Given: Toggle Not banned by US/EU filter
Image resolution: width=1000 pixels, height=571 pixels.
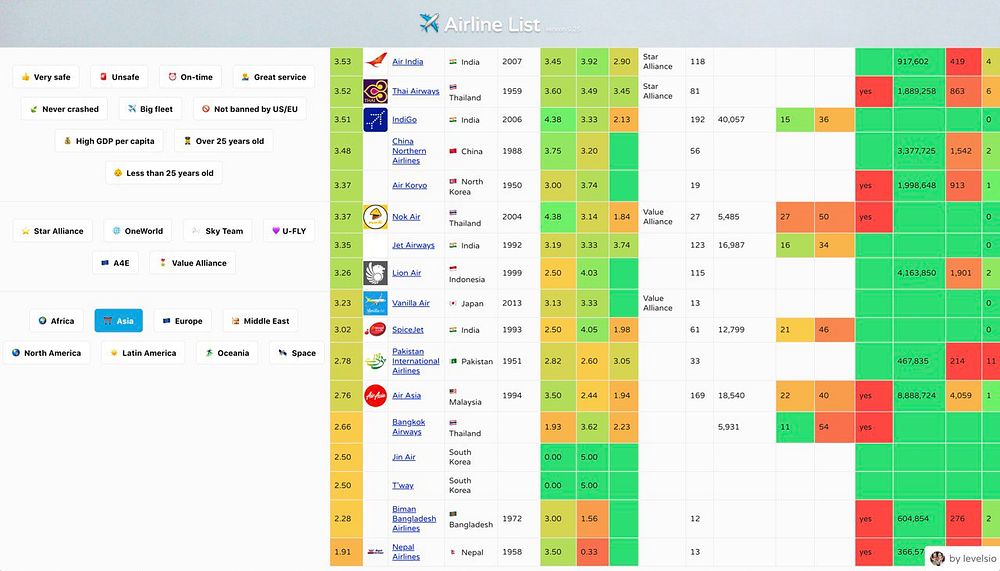Looking at the screenshot, I should click(249, 108).
